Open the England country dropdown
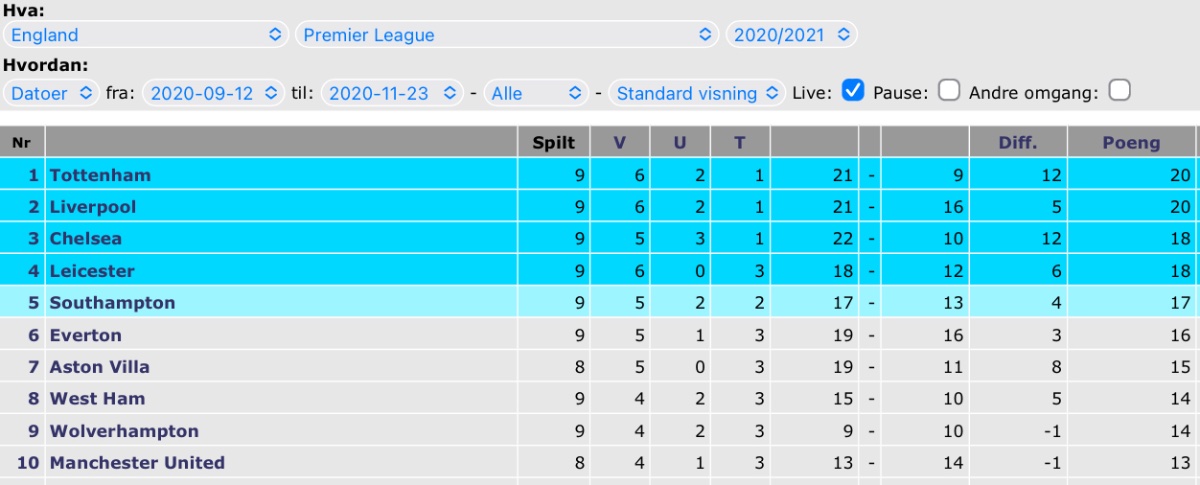The width and height of the screenshot is (1200, 485). (x=146, y=35)
